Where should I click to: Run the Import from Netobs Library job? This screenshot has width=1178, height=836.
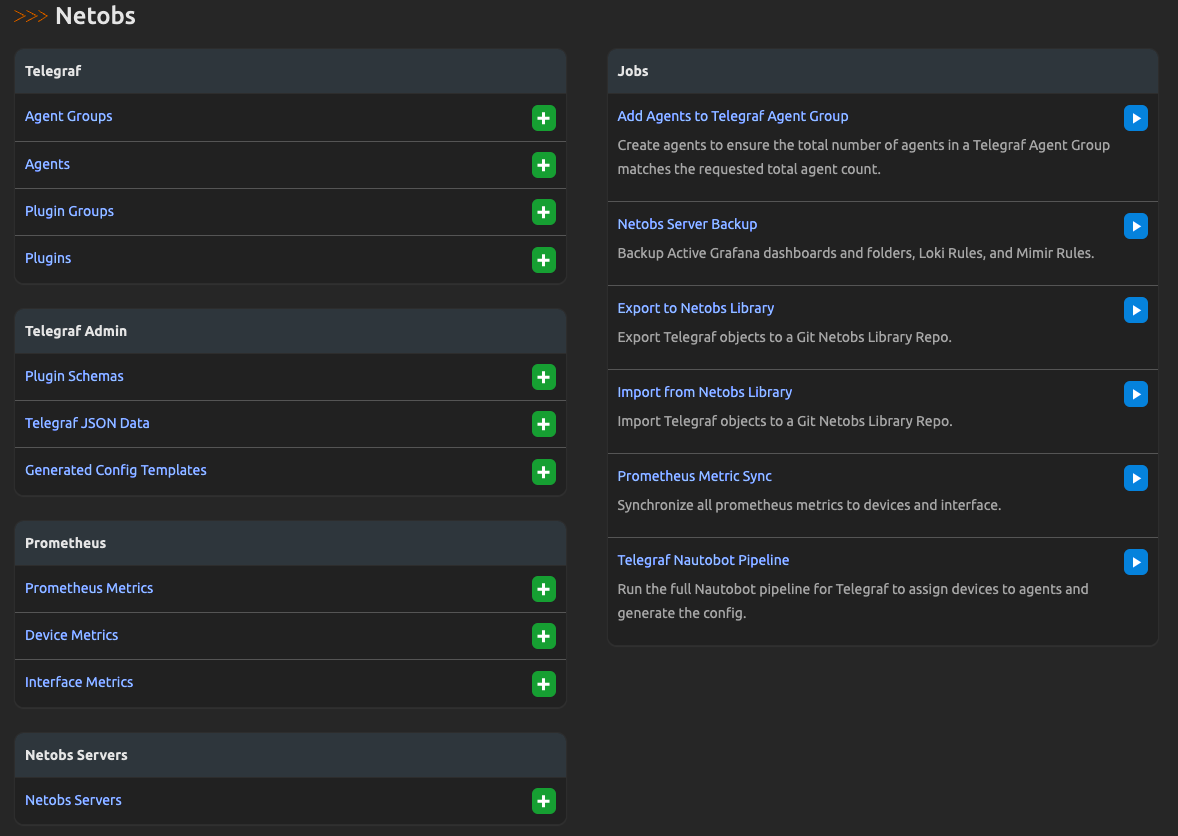pos(1135,394)
